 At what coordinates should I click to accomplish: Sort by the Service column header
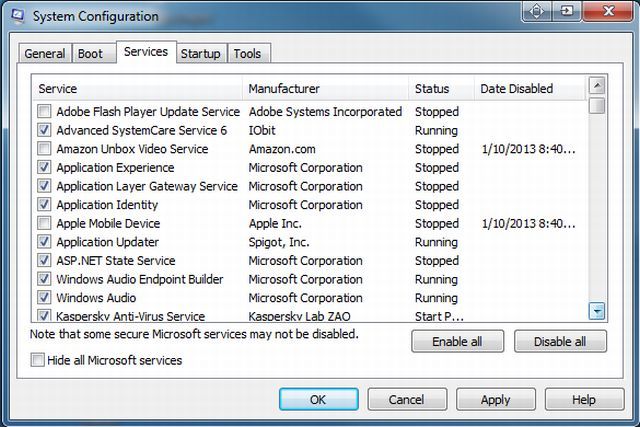[137, 89]
